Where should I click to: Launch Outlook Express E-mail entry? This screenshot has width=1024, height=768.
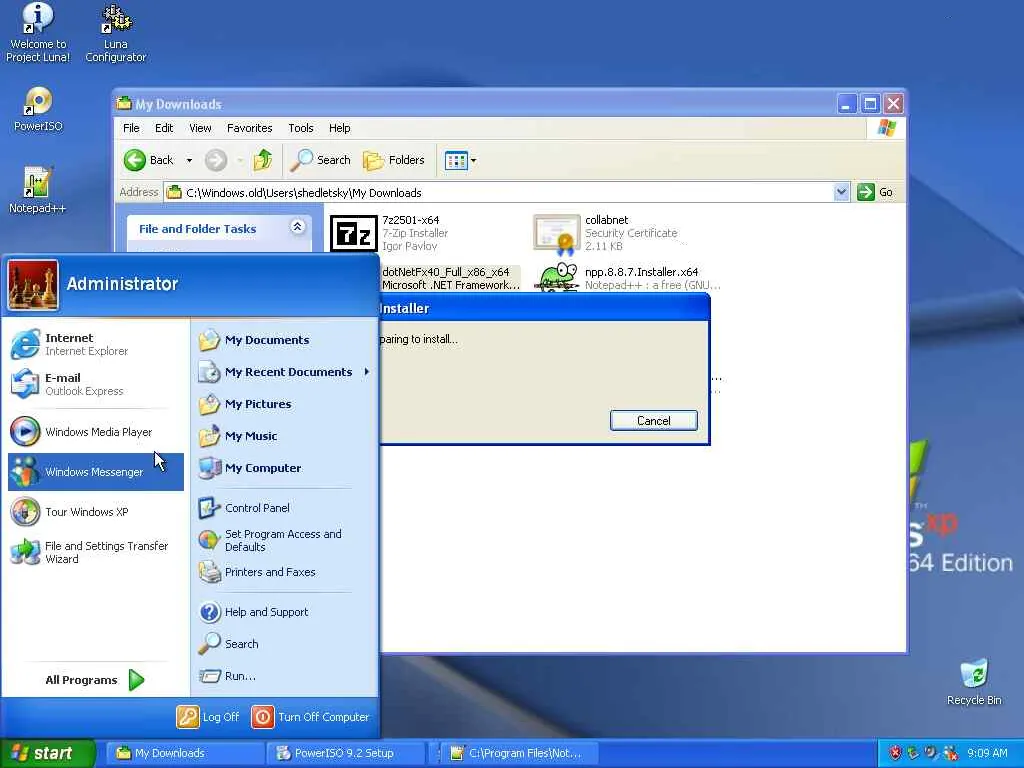(x=96, y=384)
